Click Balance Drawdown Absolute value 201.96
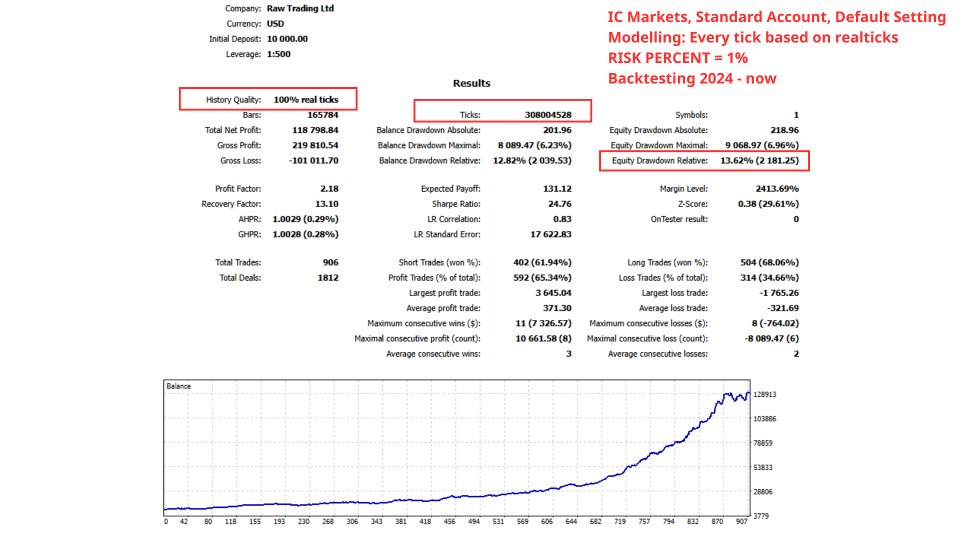960x540 pixels. pos(557,130)
